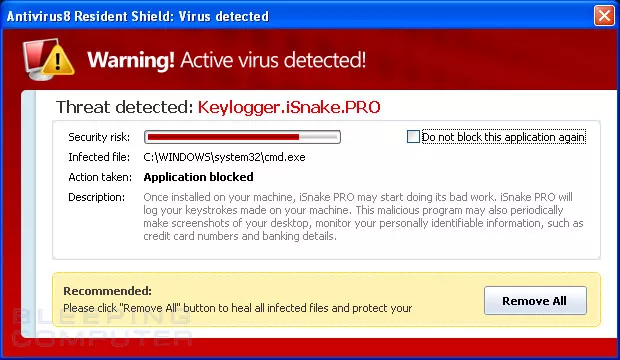Click the recommendation text about healing infected files
The image size is (620, 360).
(238, 308)
